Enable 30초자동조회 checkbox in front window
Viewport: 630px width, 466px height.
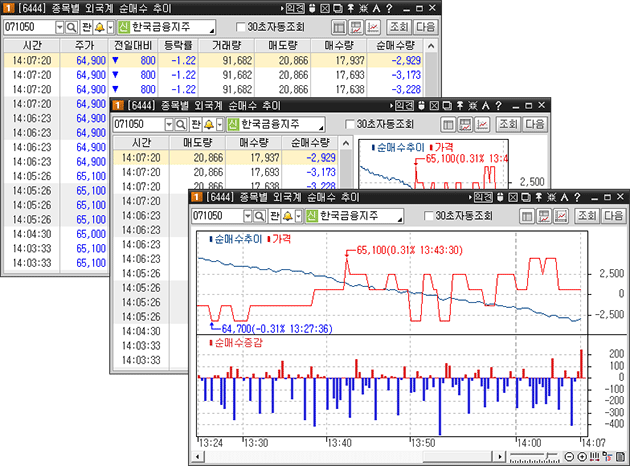tap(429, 217)
